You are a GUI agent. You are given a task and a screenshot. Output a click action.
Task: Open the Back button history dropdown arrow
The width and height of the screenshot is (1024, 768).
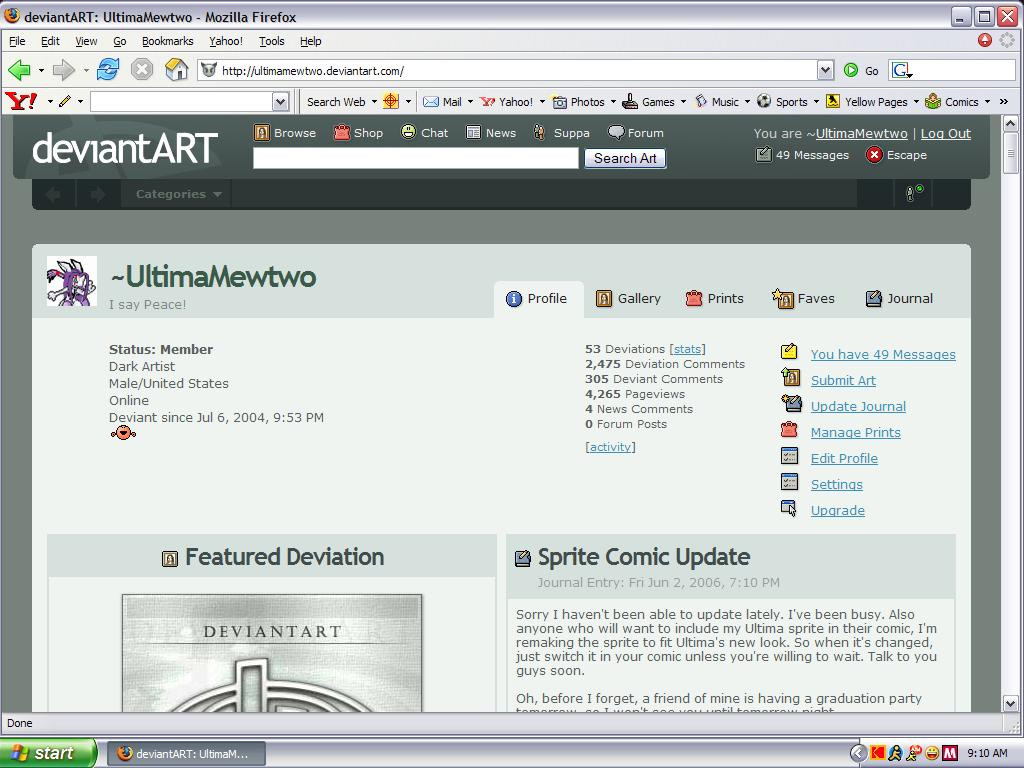click(41, 70)
